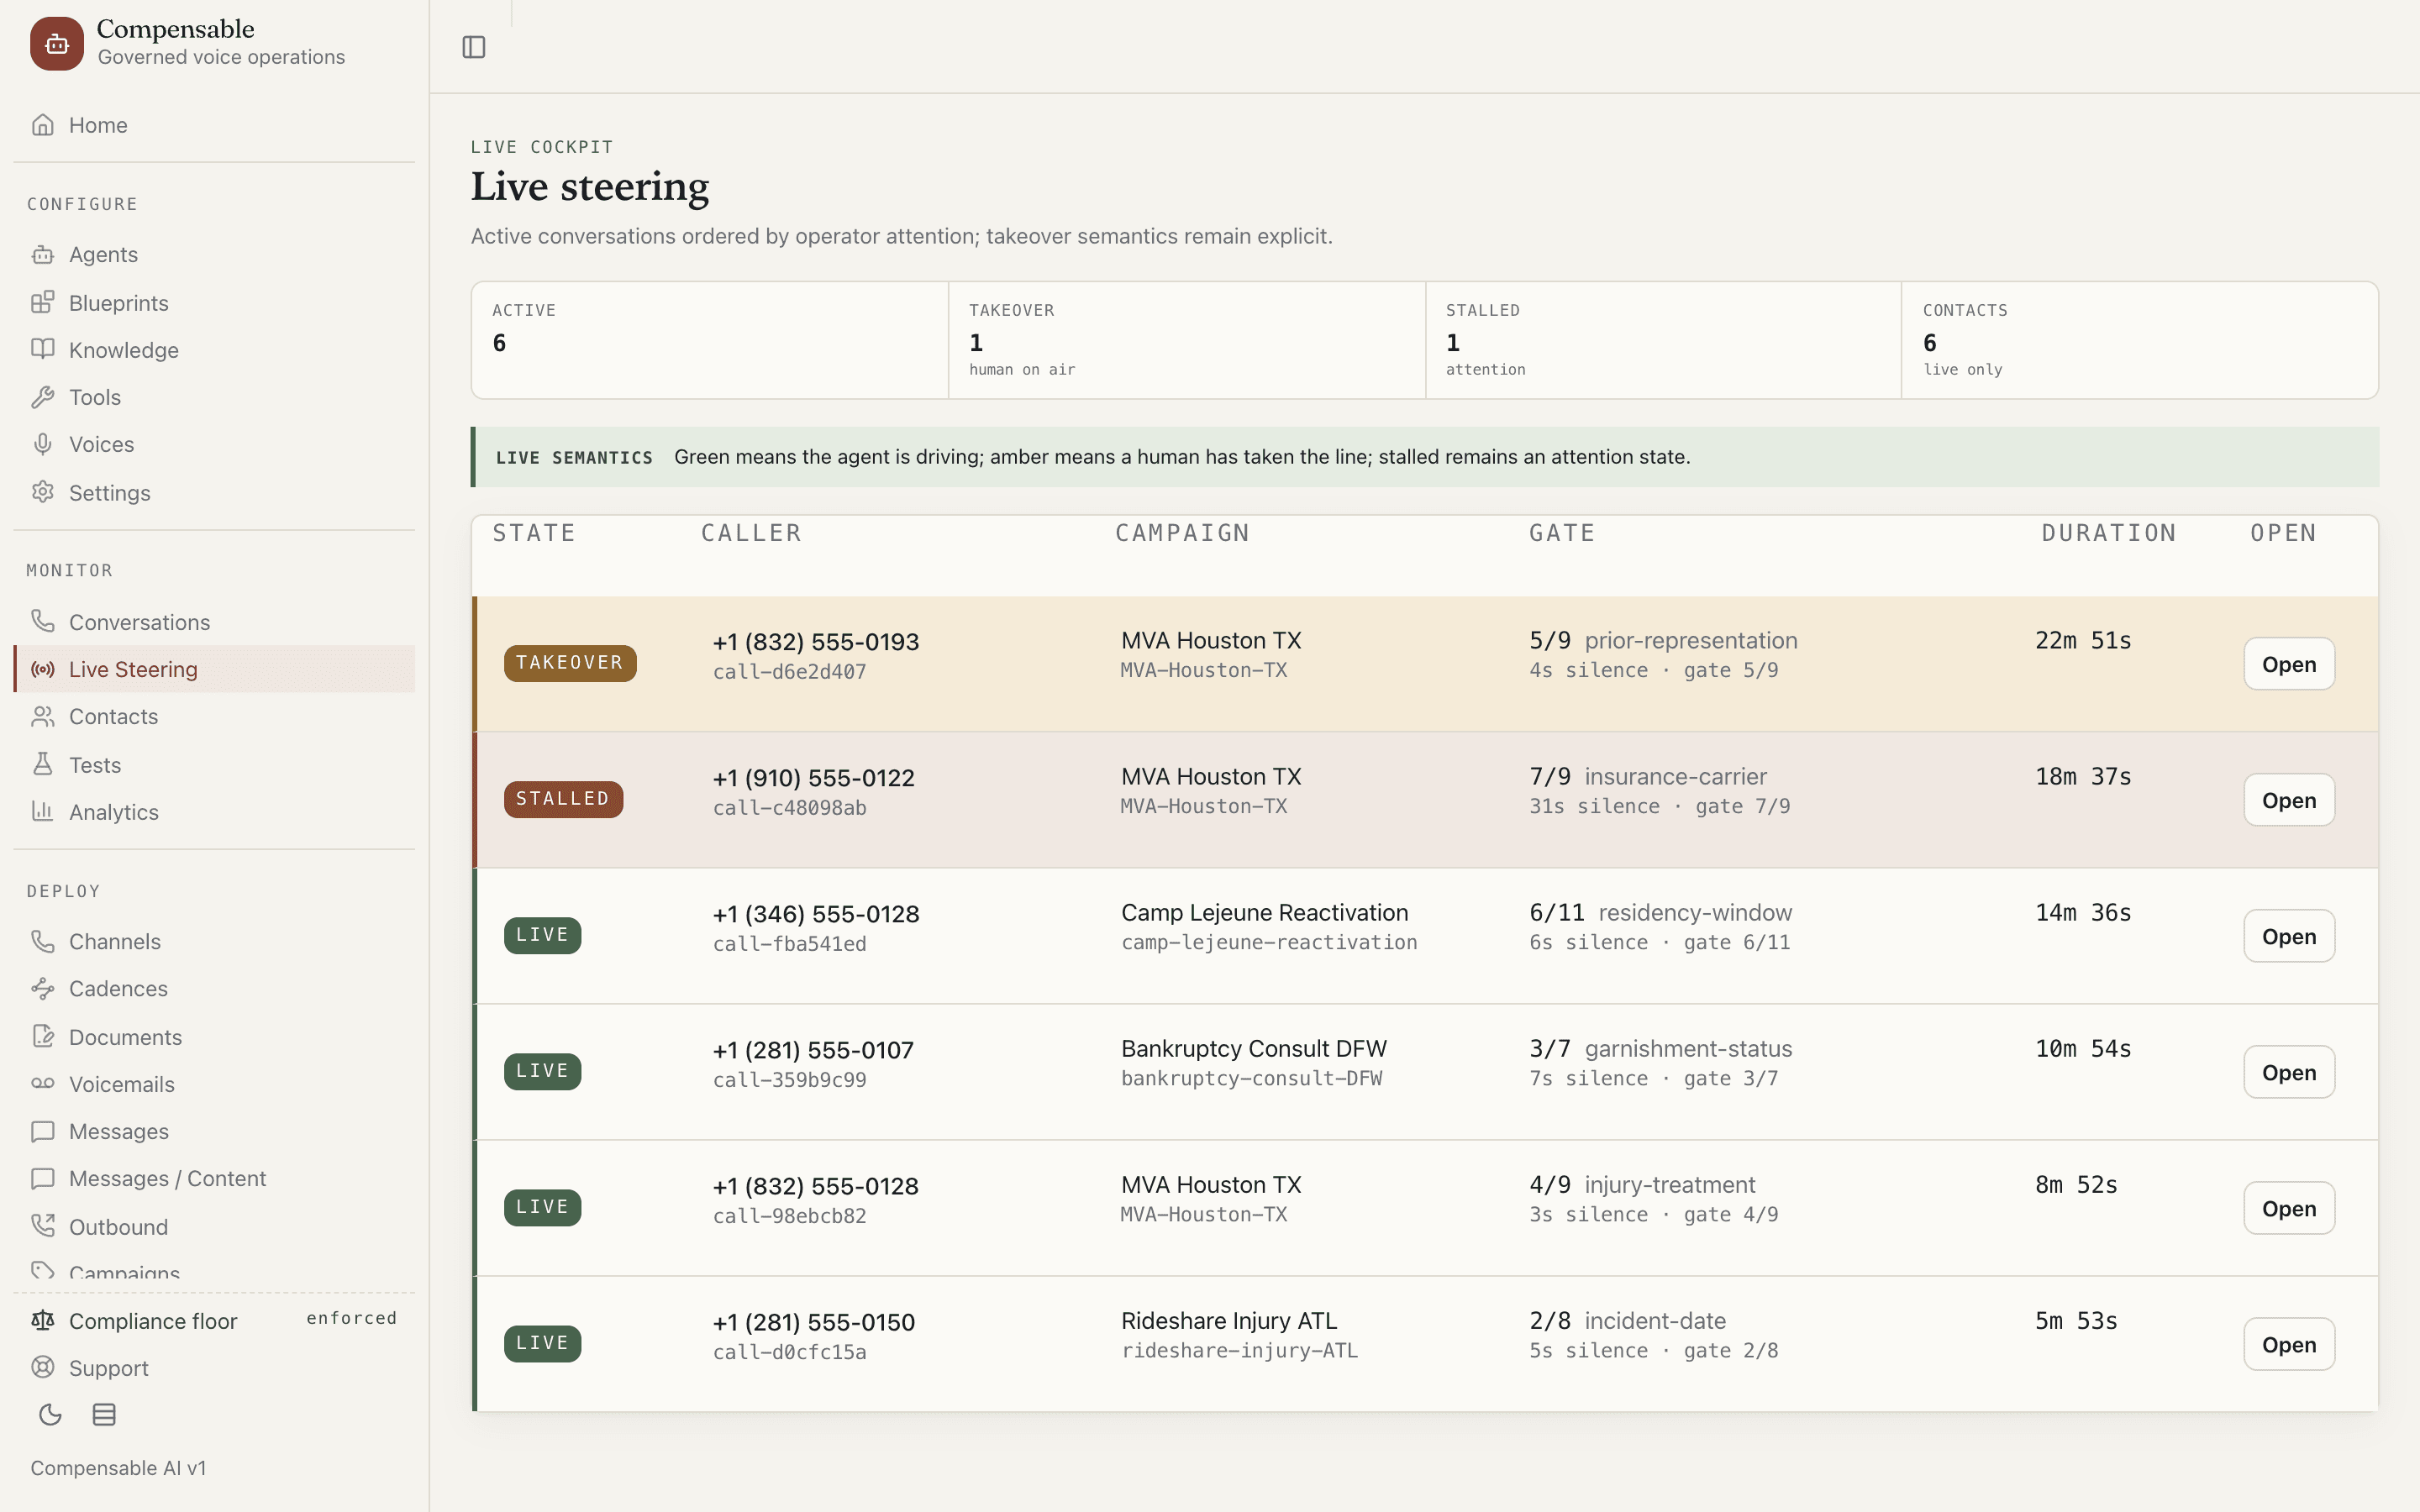The image size is (2420, 1512).
Task: Click gate text 7/9 insurance-carrier
Action: 1647,777
